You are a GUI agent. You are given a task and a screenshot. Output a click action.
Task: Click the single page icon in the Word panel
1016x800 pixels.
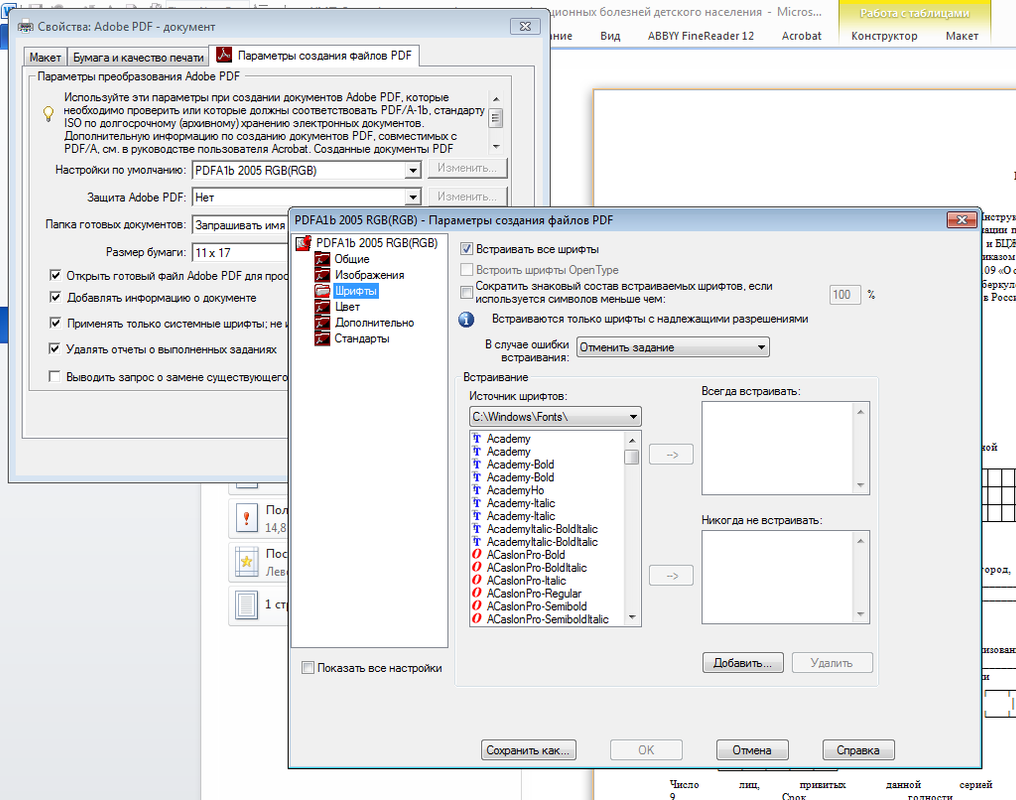[x=246, y=604]
